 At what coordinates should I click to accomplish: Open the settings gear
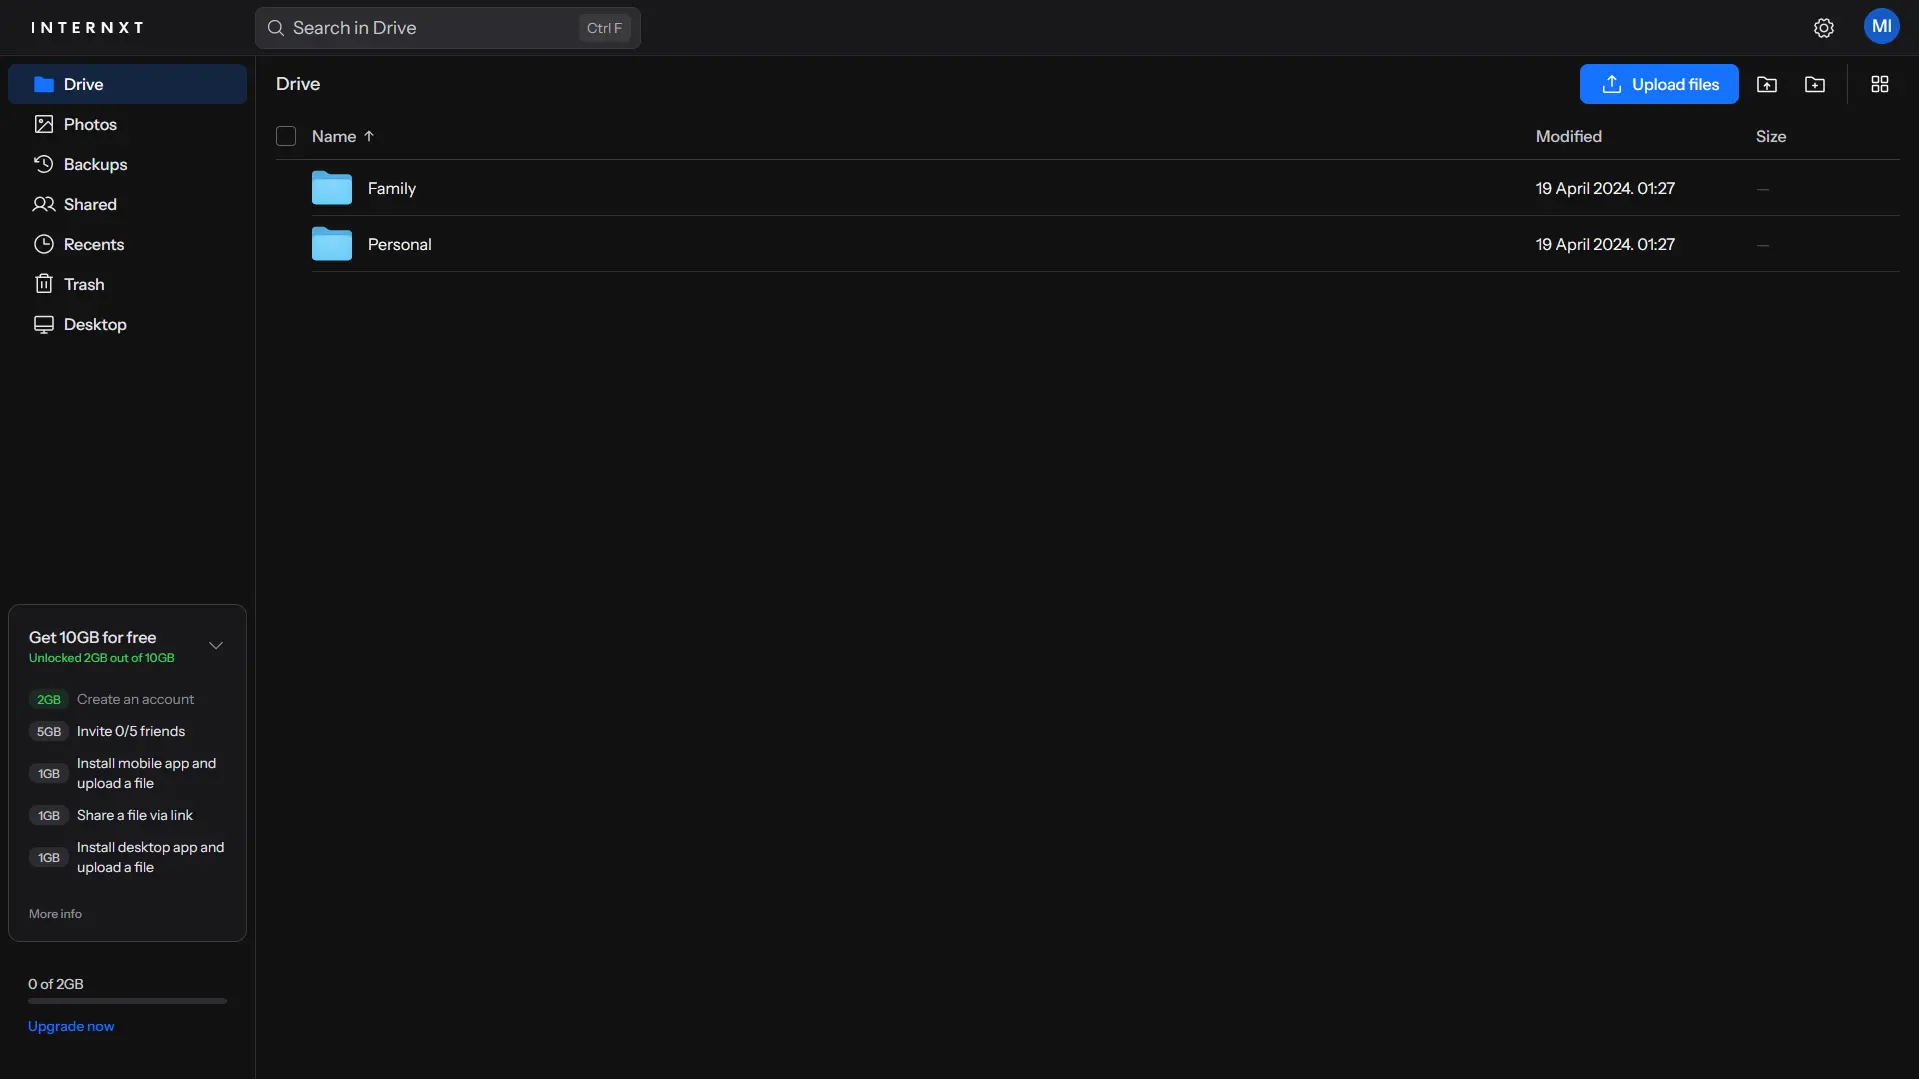pos(1824,28)
